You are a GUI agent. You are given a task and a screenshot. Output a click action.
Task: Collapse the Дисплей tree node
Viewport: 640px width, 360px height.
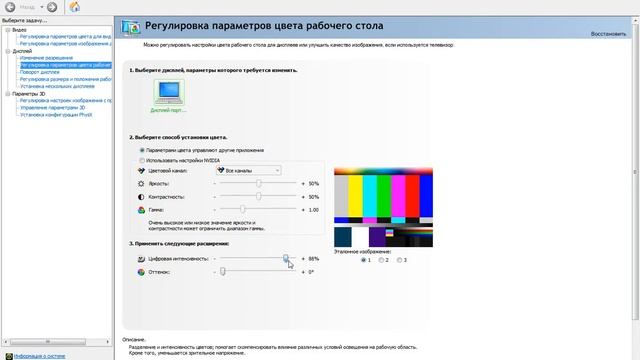coord(8,51)
